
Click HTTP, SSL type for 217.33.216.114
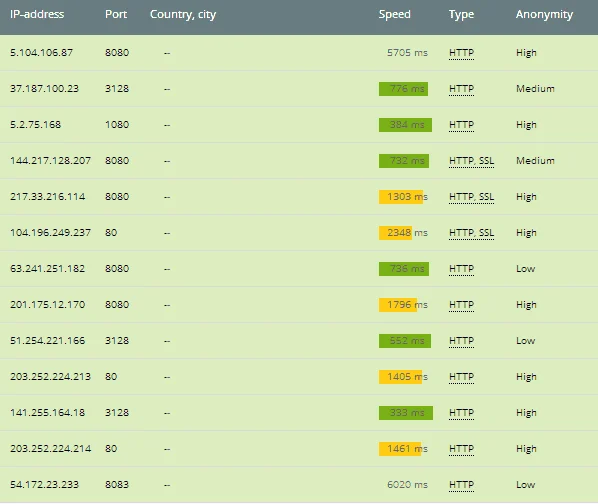[x=471, y=197]
